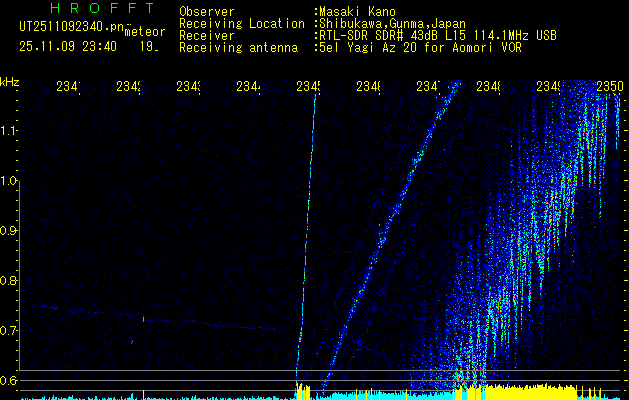Click the 1.0 kHz frequency tick
The height and width of the screenshot is (400, 629).
pos(10,181)
